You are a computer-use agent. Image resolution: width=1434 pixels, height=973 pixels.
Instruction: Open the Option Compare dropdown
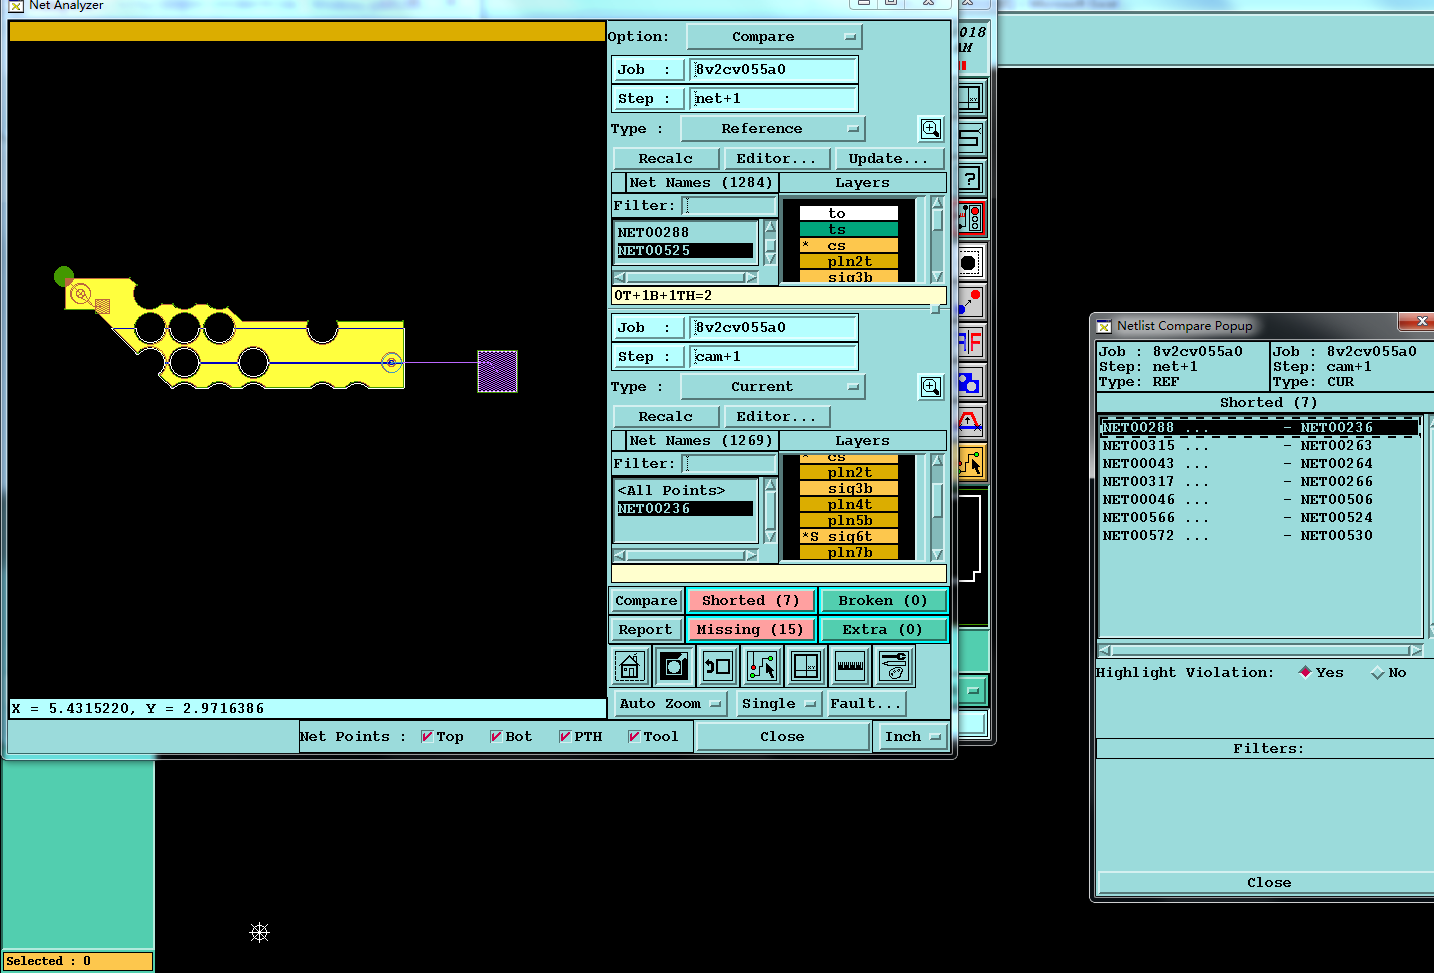[x=774, y=37]
